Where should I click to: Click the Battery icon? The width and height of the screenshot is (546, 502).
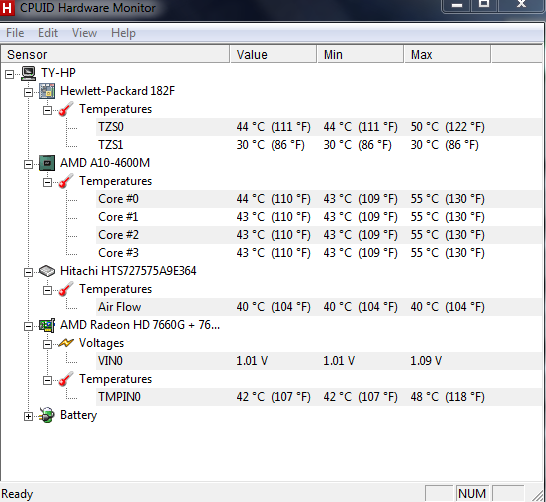click(47, 415)
